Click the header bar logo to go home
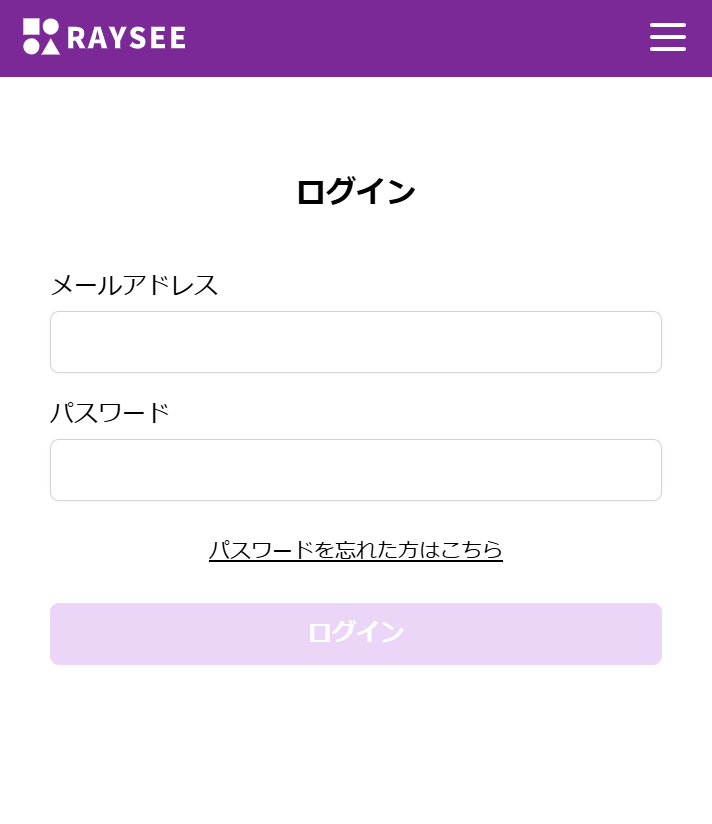This screenshot has width=712, height=824. coord(103,38)
